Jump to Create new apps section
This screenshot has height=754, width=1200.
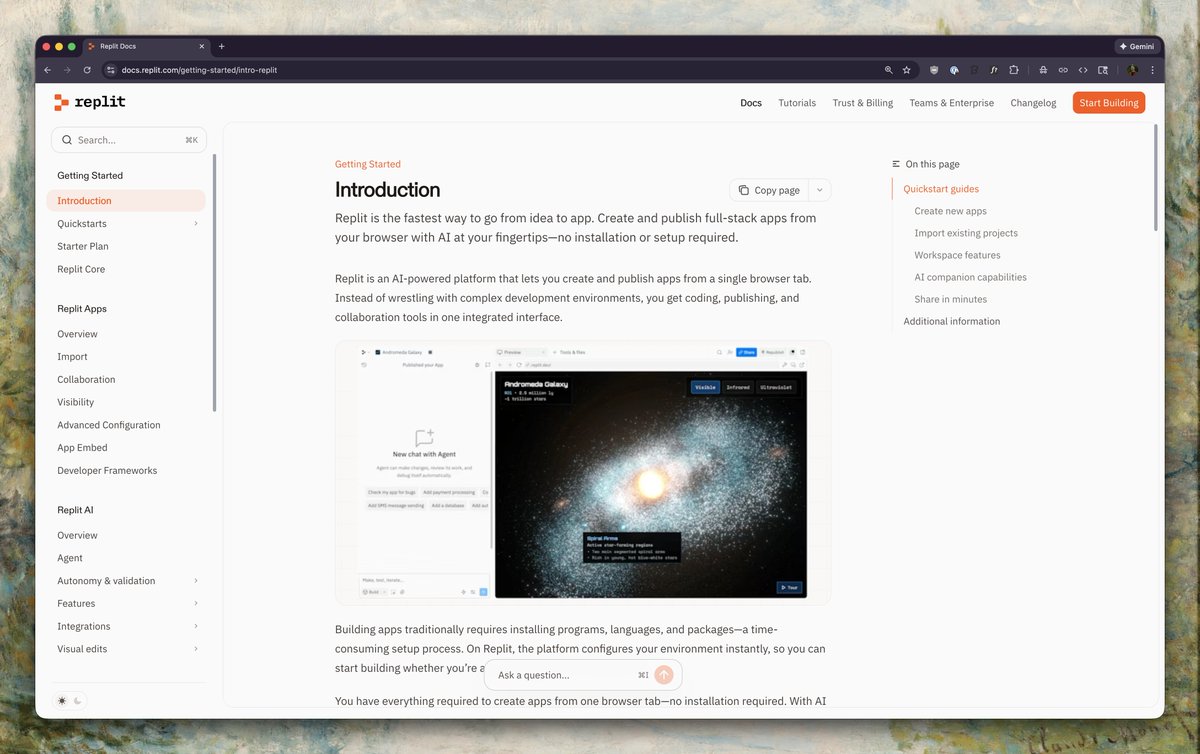[x=950, y=211]
